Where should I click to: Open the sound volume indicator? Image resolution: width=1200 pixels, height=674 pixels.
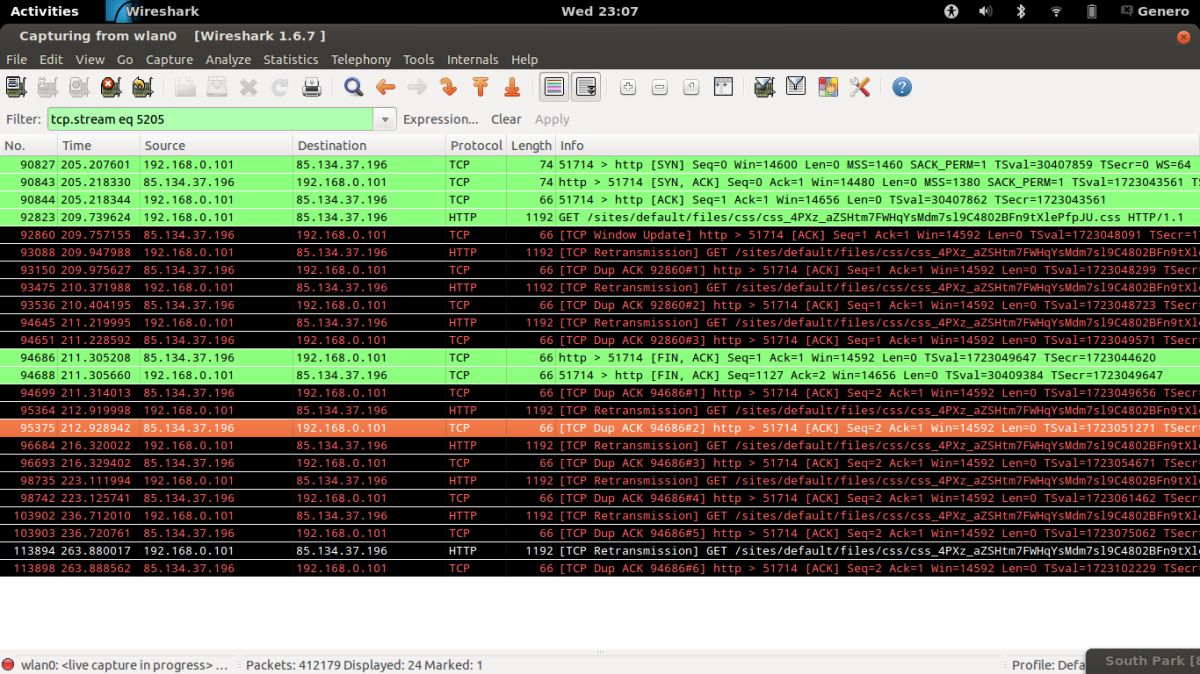(x=985, y=11)
